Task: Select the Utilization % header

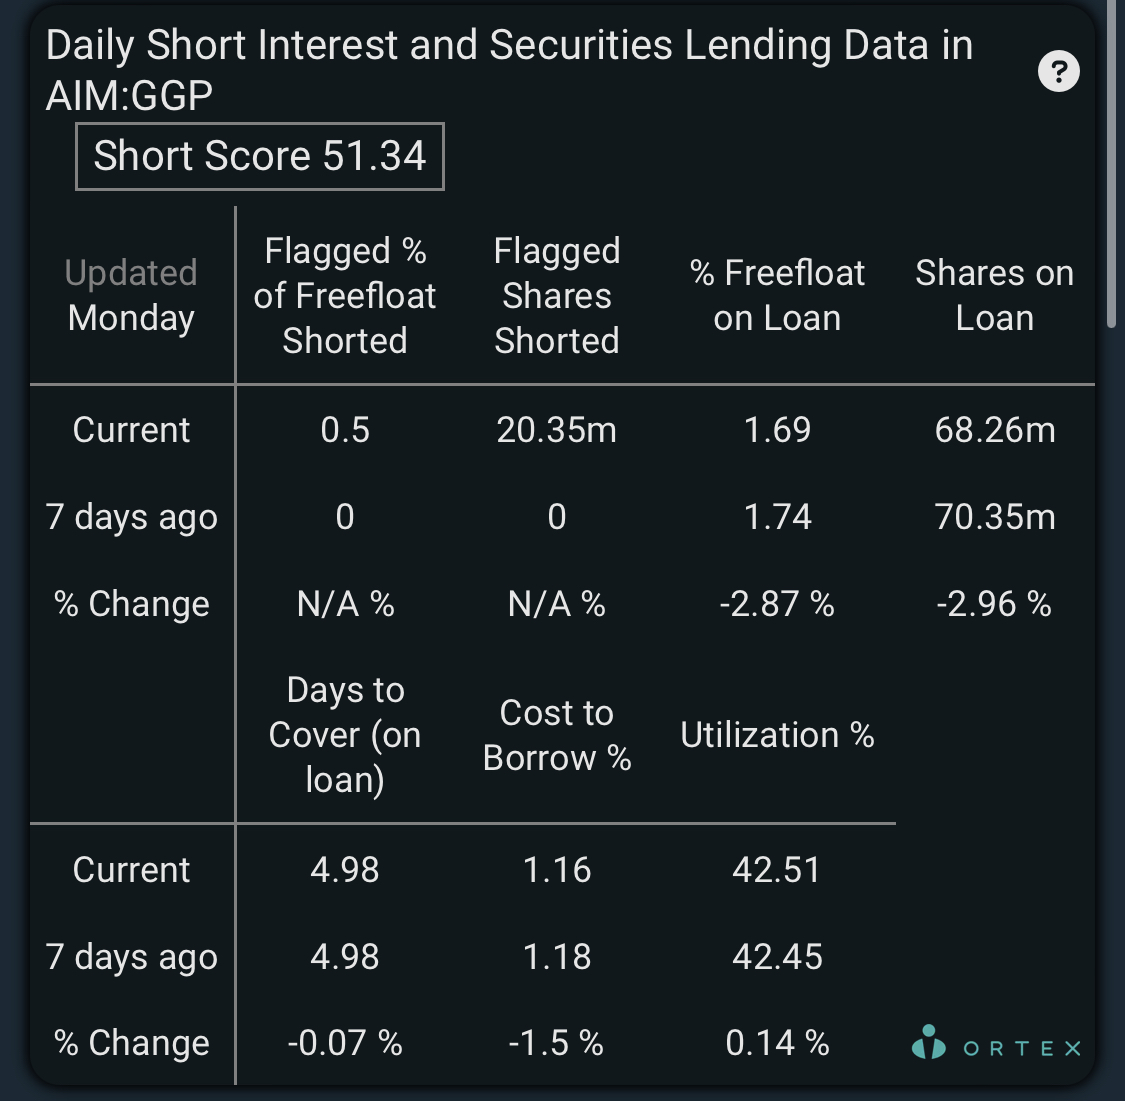Action: click(777, 735)
